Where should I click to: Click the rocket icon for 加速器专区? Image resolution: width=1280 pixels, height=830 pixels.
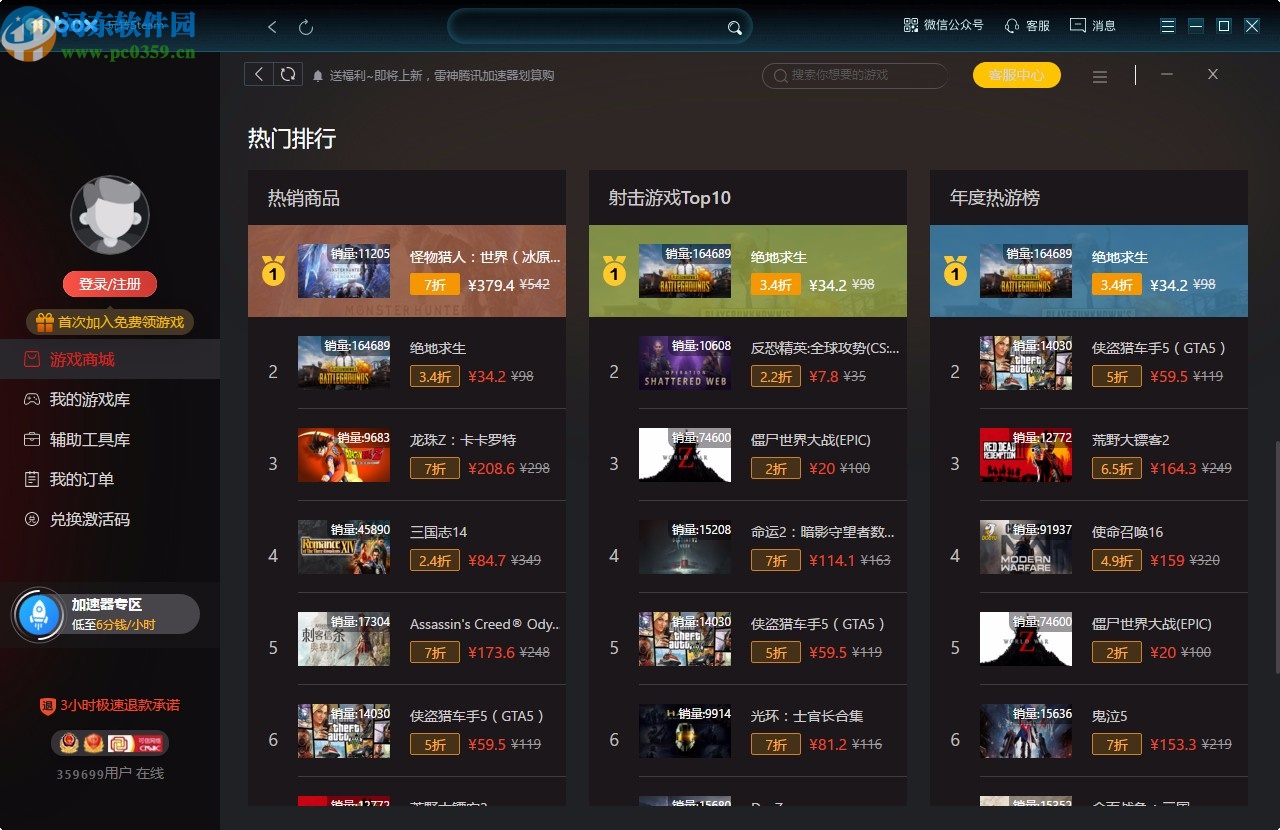[x=39, y=613]
